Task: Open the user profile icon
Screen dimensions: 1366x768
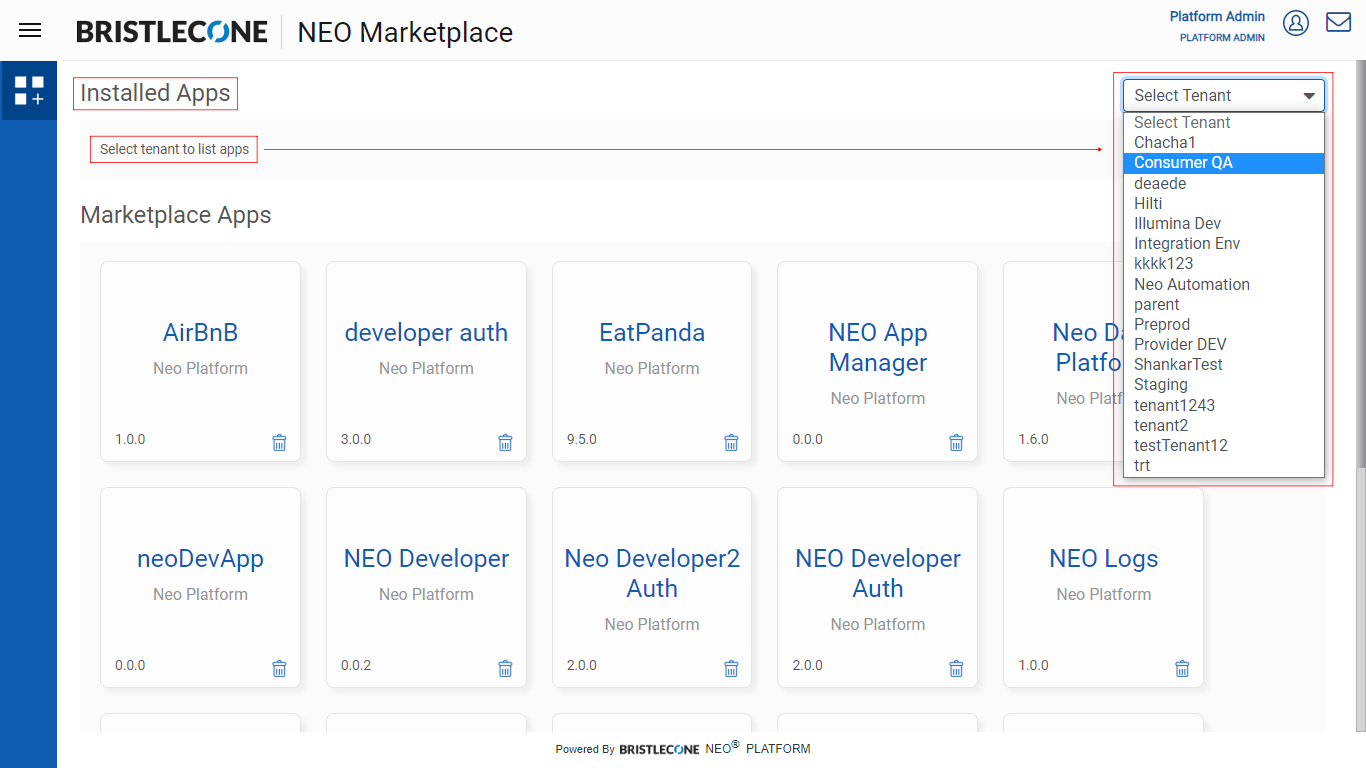Action: [1296, 23]
